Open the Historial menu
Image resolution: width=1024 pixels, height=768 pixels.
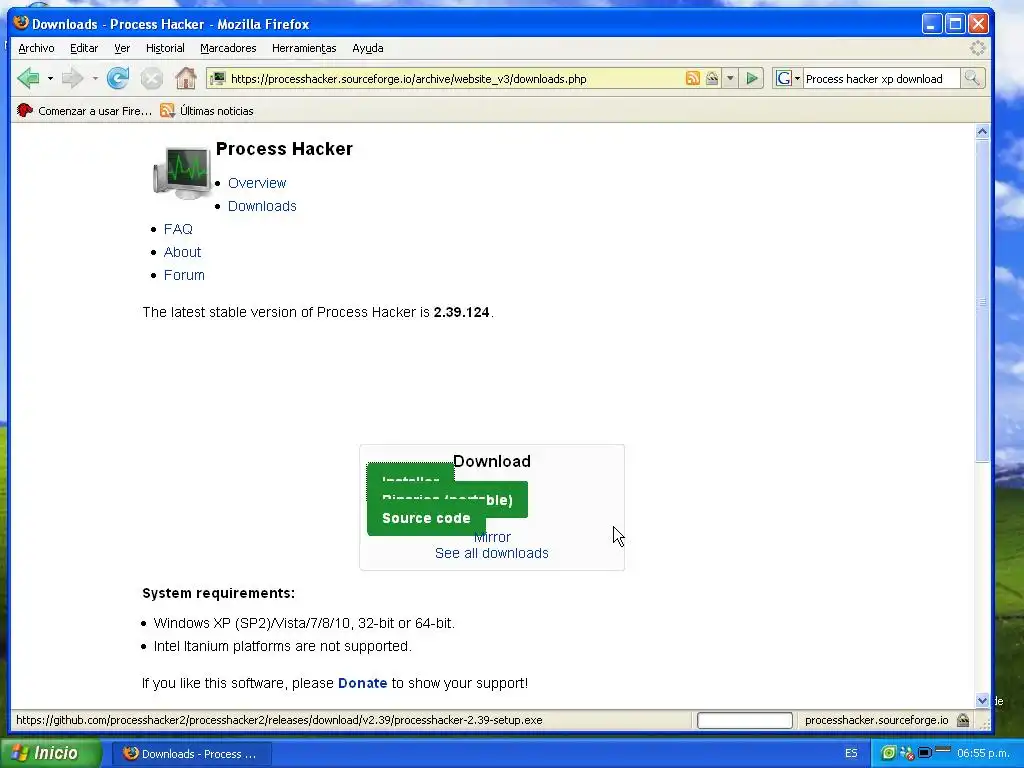click(165, 48)
